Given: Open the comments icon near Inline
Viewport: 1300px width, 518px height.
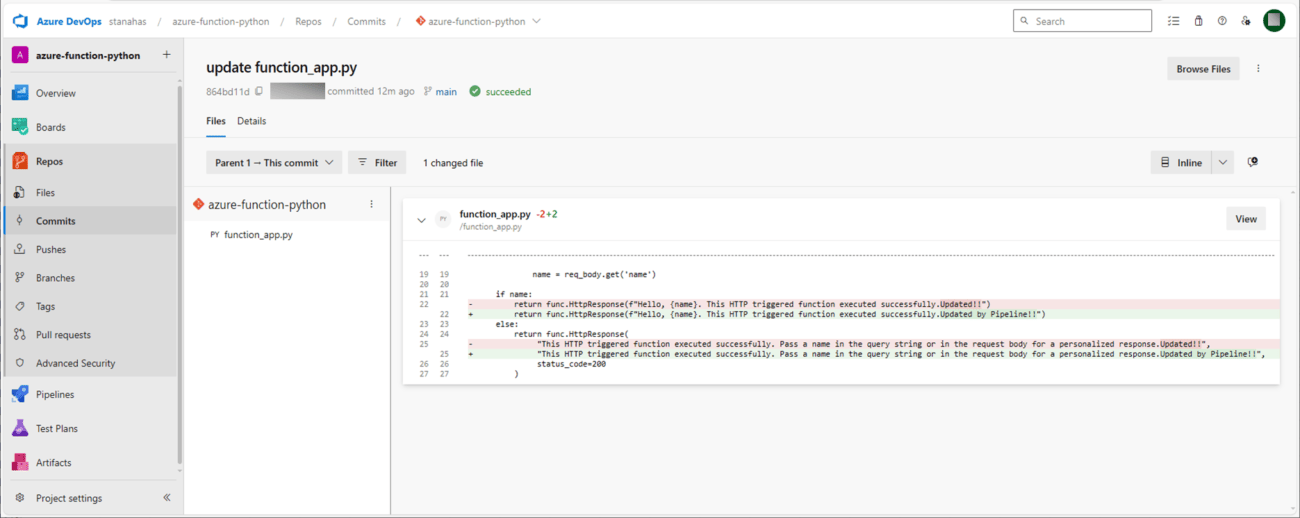Looking at the screenshot, I should coord(1253,162).
